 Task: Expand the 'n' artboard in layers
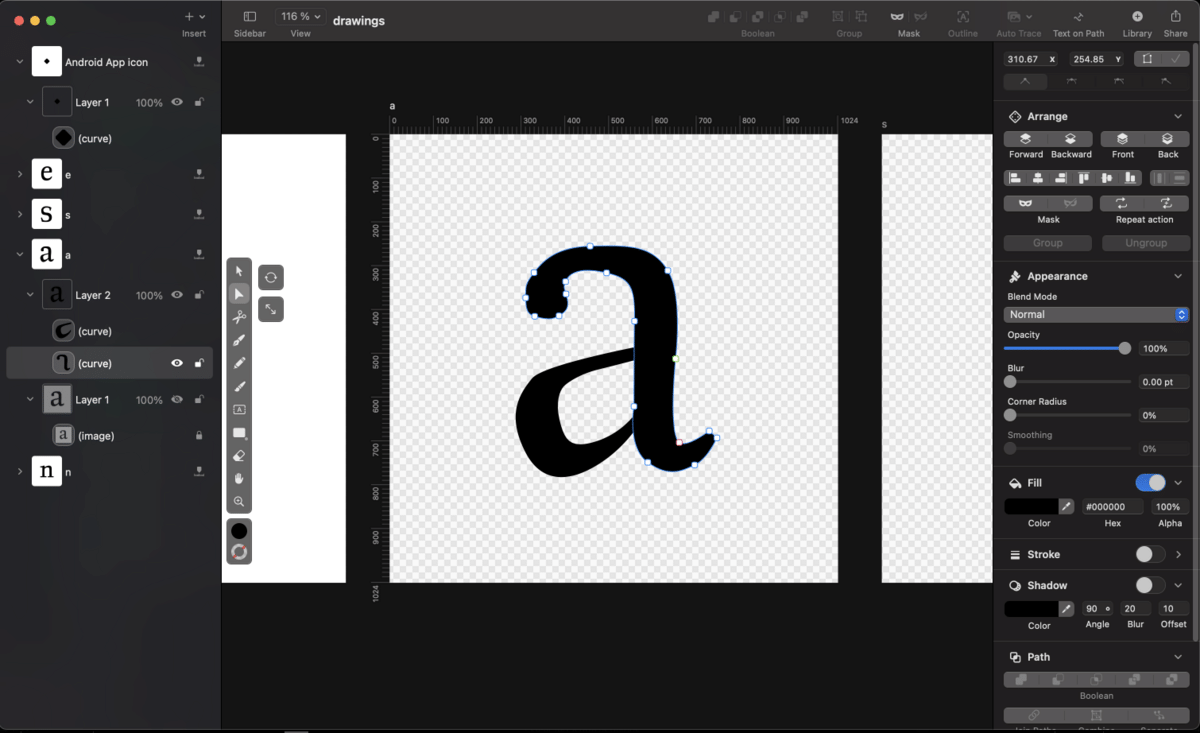(19, 471)
